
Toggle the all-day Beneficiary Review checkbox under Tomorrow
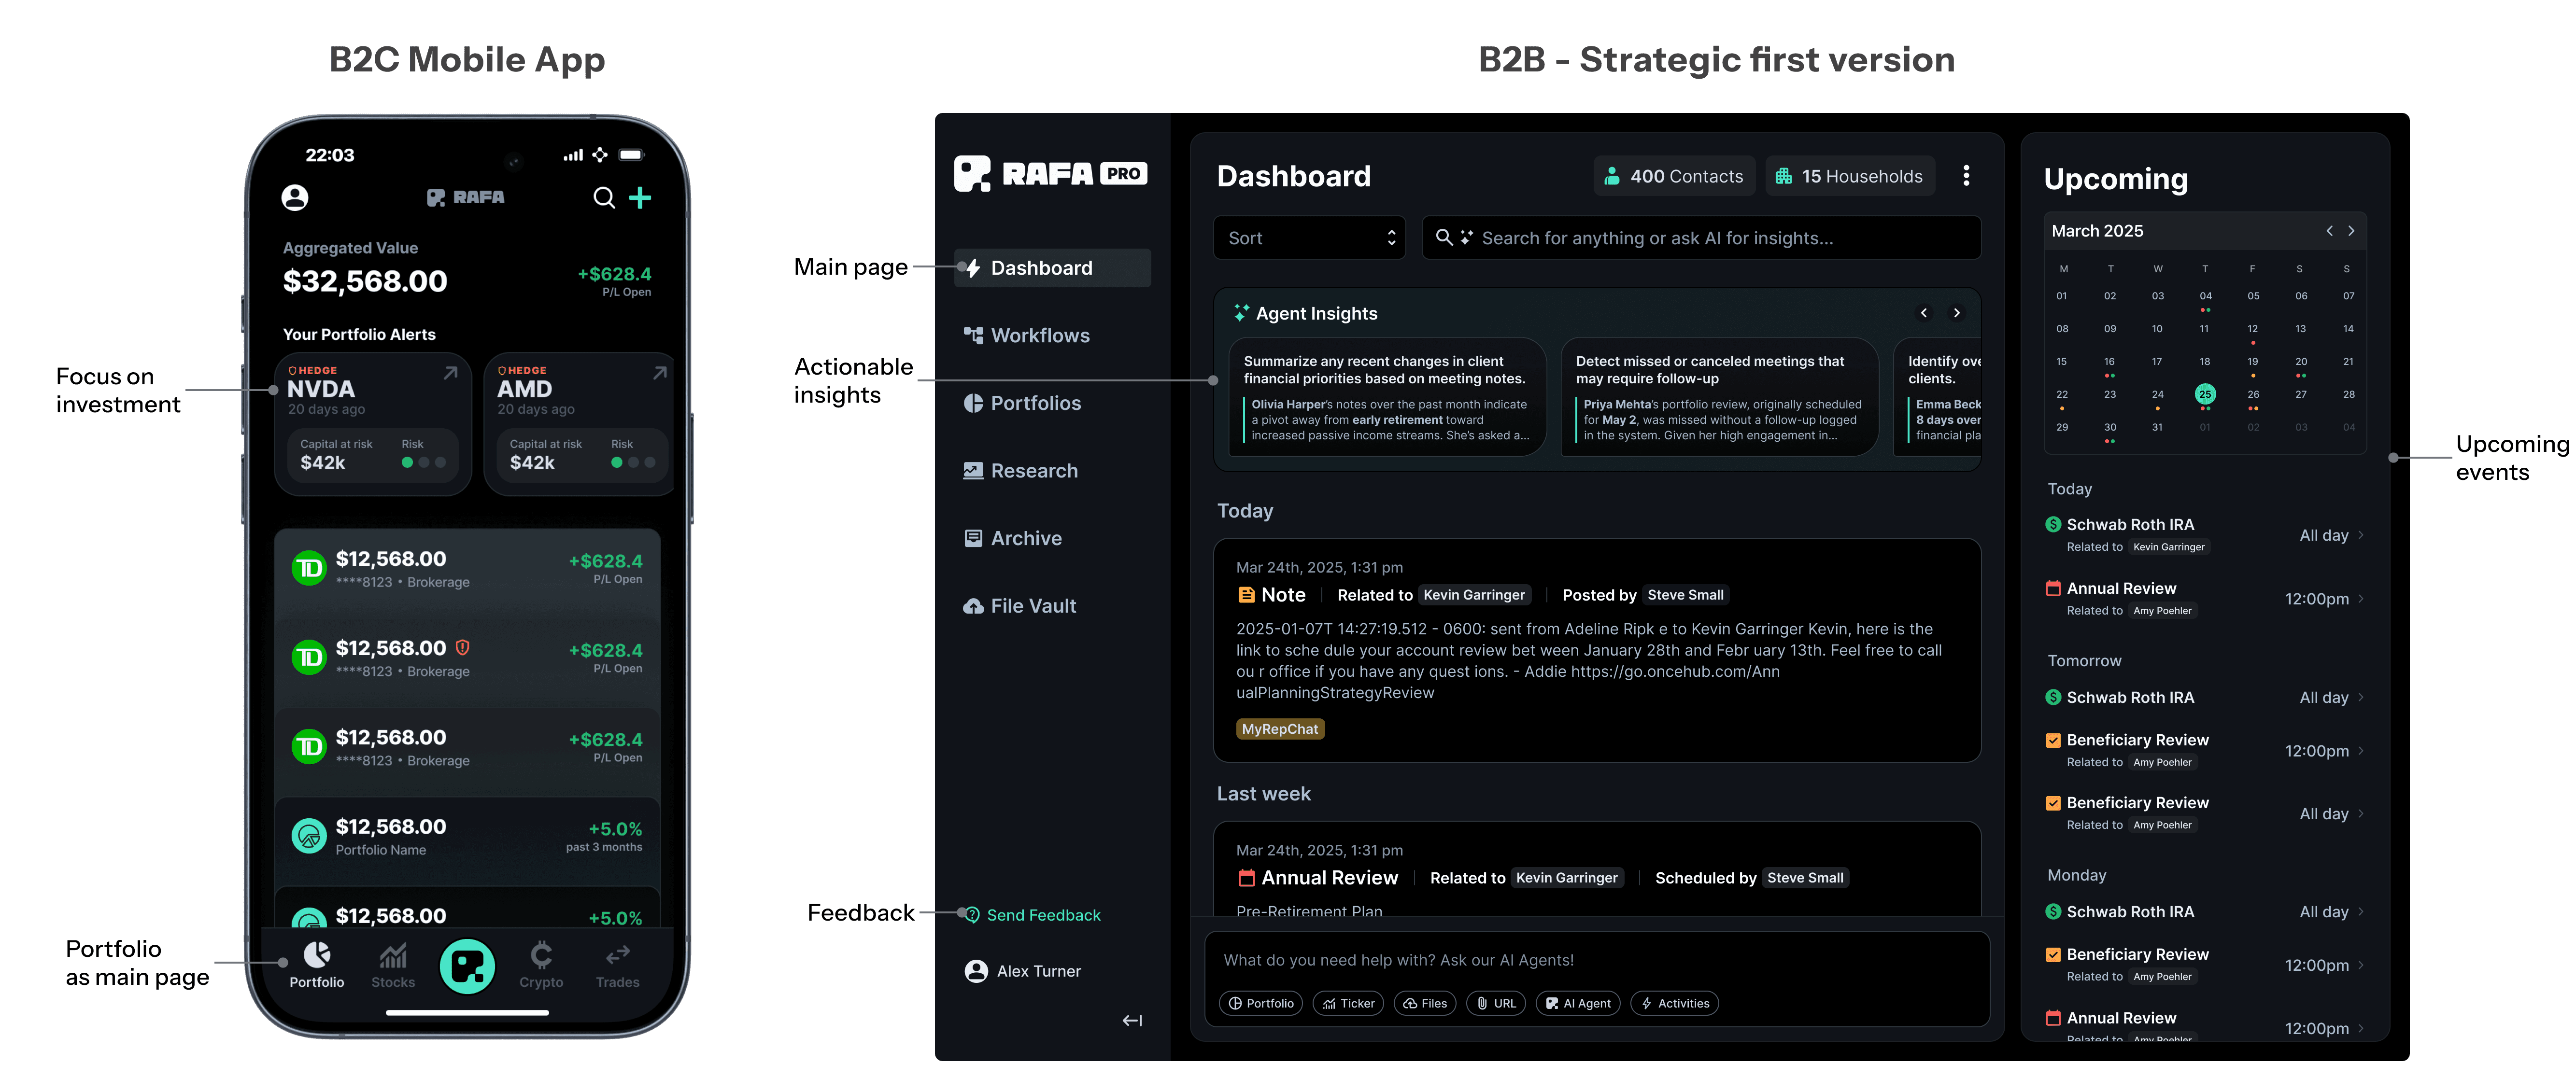2053,803
